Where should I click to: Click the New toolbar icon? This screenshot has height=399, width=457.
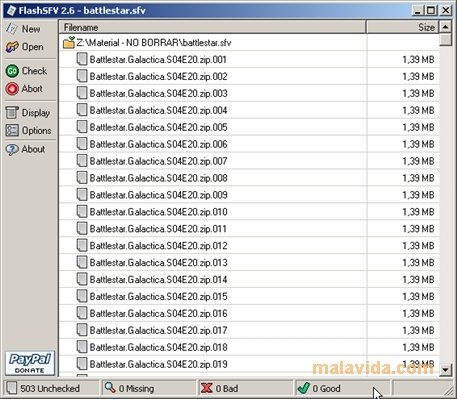point(12,29)
